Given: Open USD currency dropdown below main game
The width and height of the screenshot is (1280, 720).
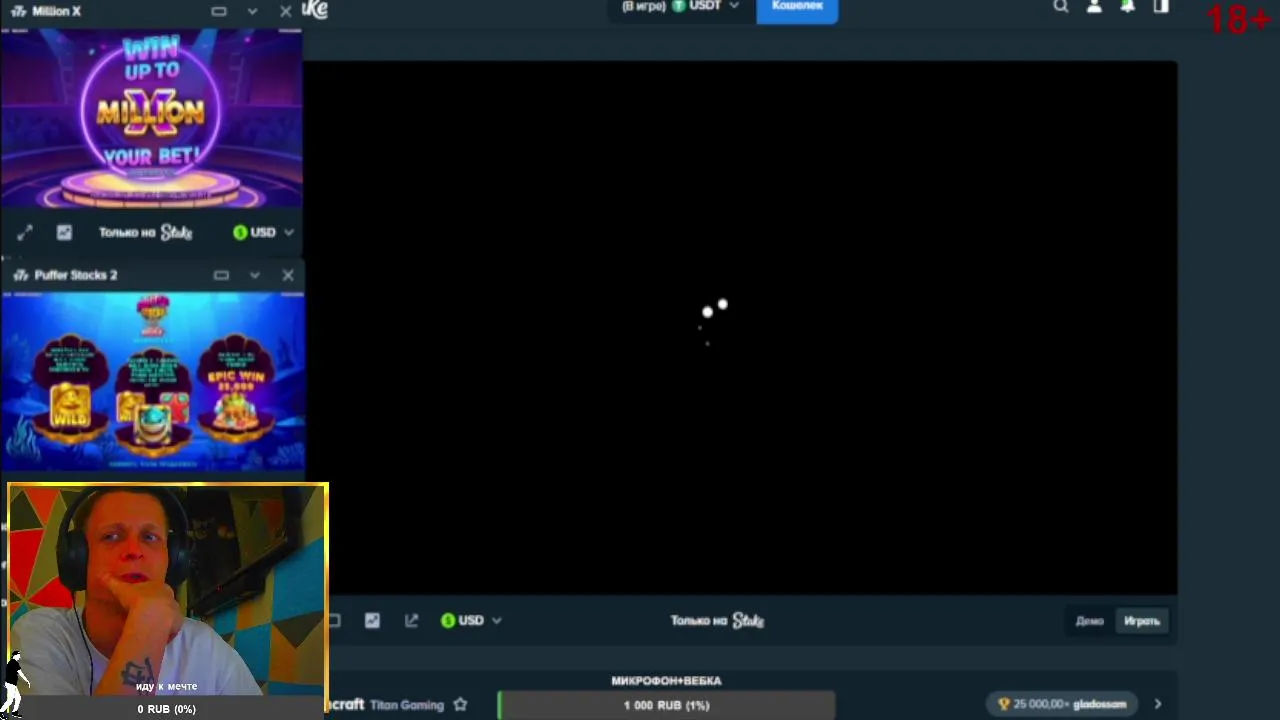Looking at the screenshot, I should (x=471, y=620).
